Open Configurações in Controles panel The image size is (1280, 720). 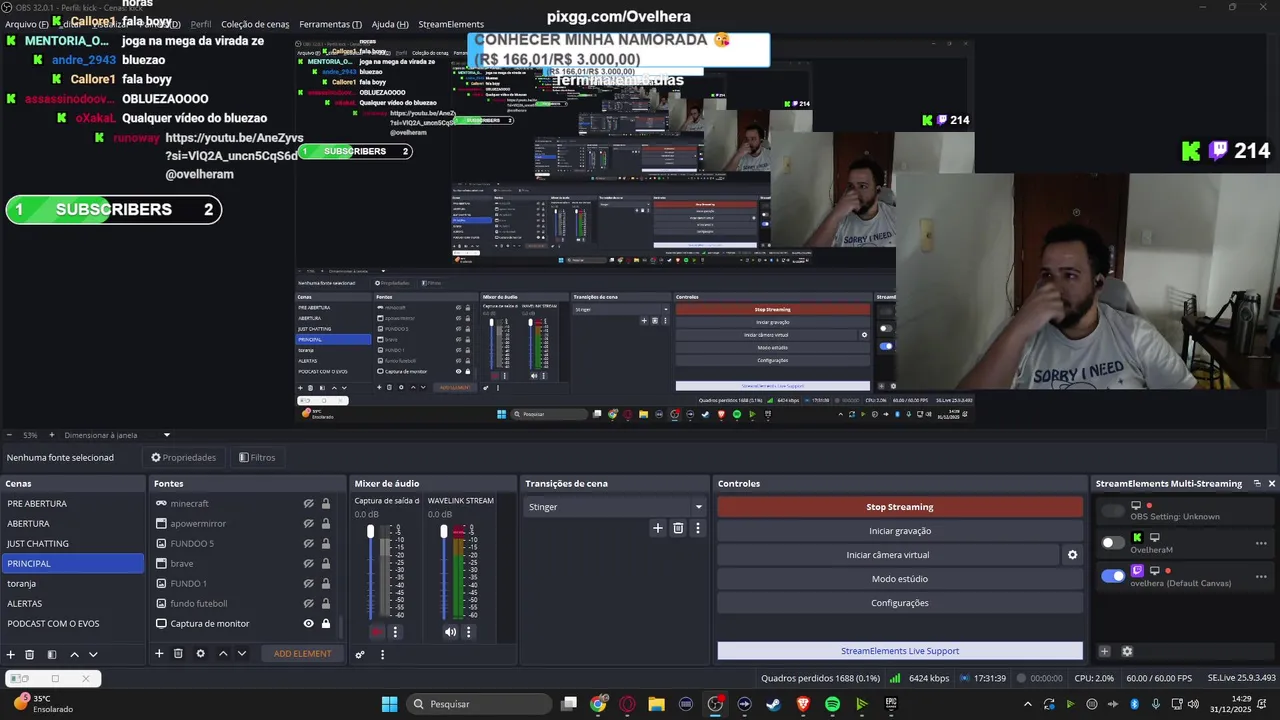click(x=900, y=603)
